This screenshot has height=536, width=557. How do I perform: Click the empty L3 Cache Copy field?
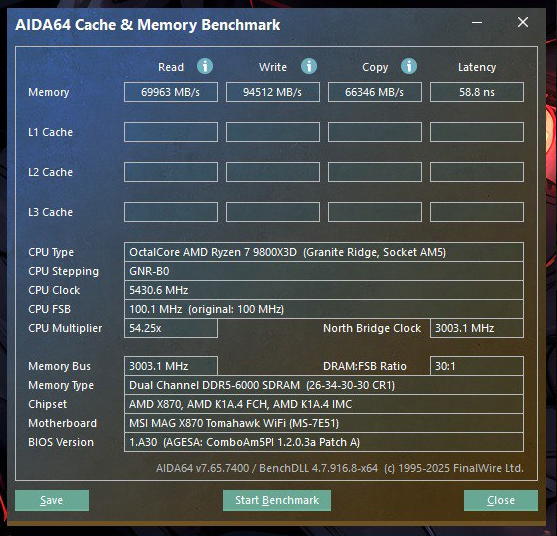point(375,212)
